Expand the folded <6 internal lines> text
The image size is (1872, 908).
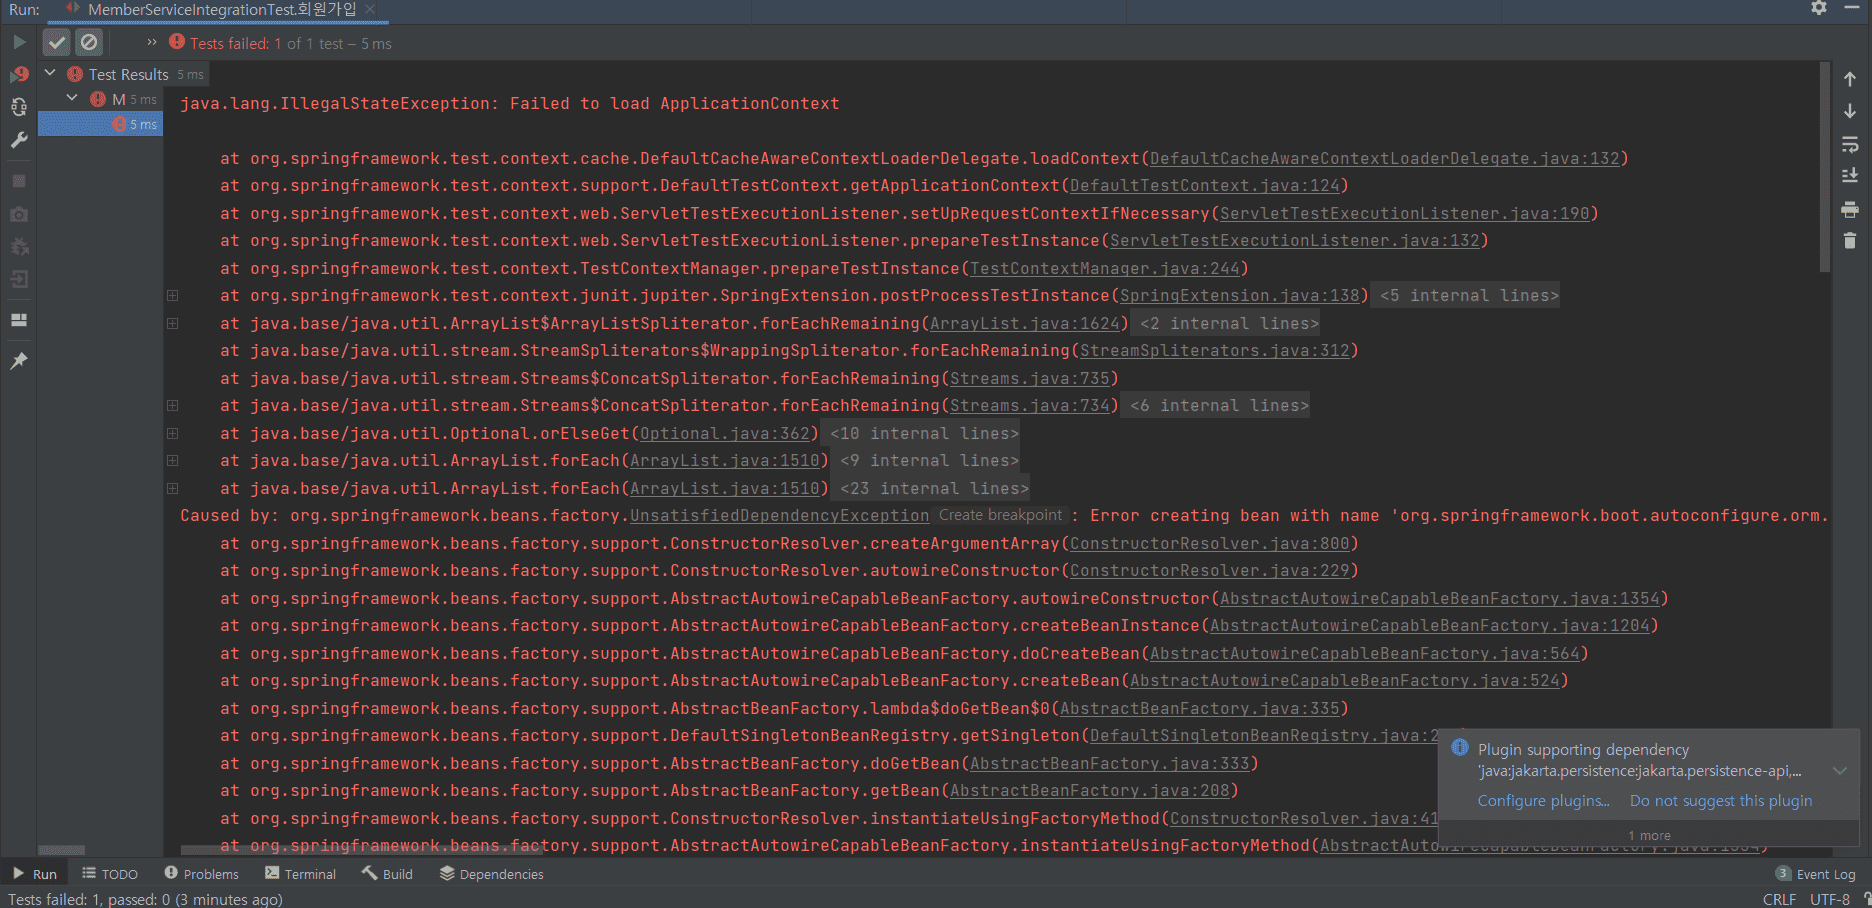pos(1219,406)
